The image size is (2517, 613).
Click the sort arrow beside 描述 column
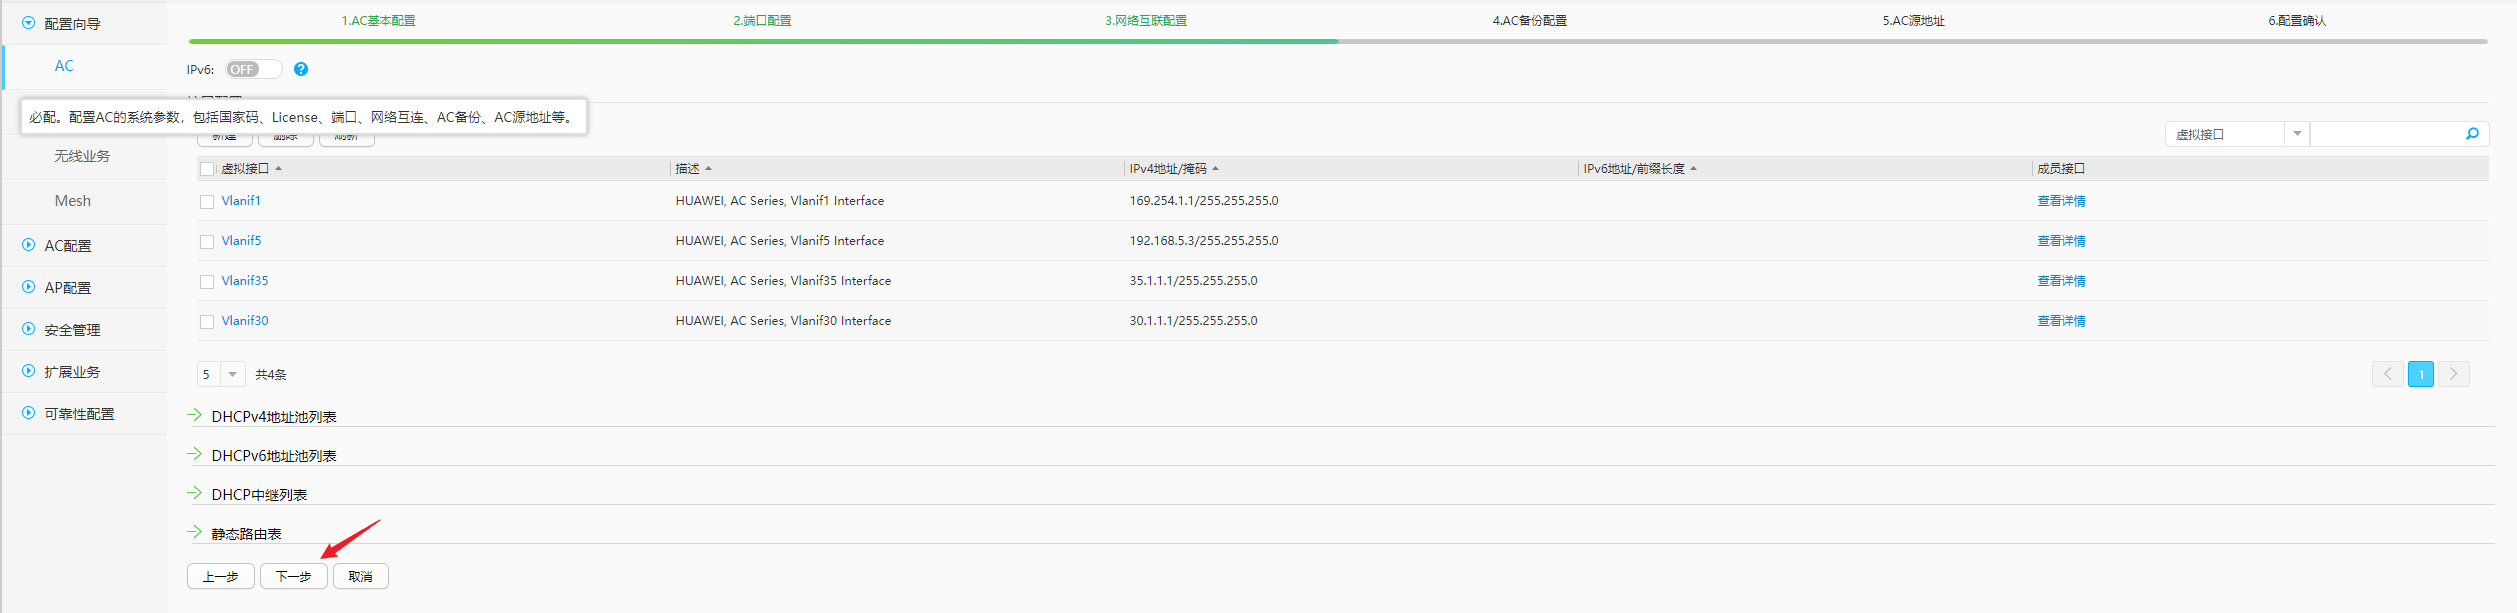[x=708, y=169]
